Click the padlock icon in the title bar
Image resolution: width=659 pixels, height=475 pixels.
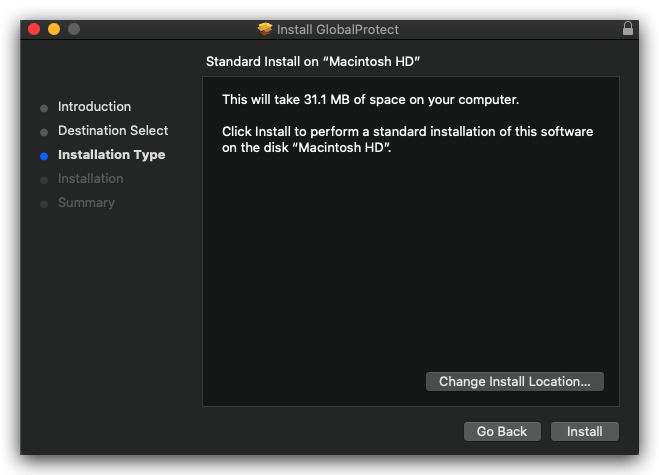[627, 29]
